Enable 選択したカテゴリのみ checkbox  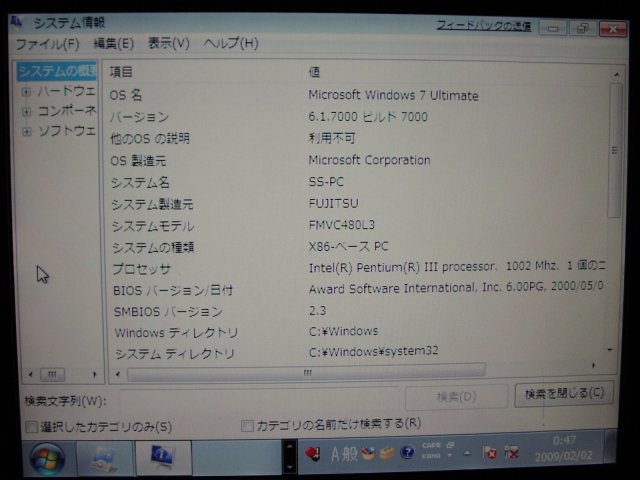pyautogui.click(x=32, y=427)
